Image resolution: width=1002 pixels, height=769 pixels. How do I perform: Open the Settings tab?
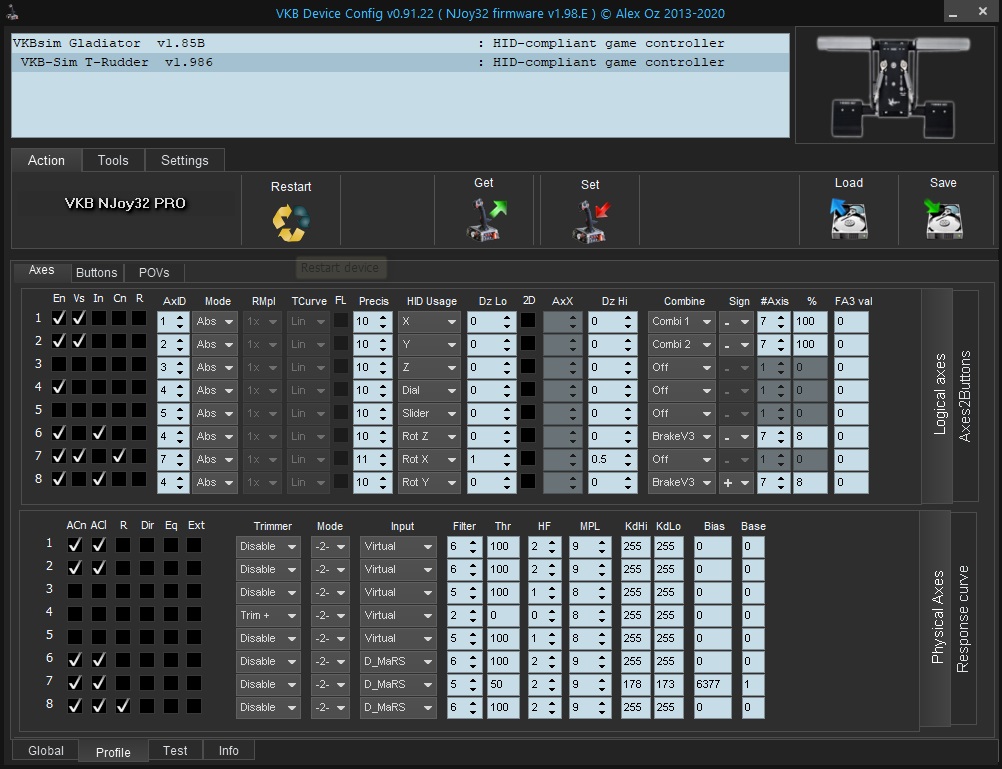point(185,160)
